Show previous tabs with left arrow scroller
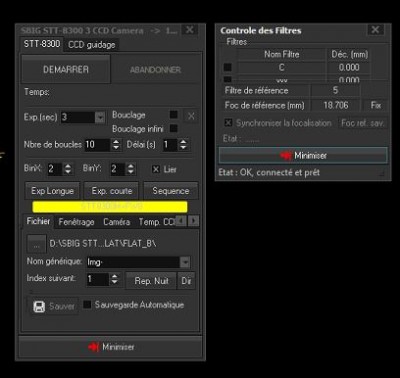This screenshot has height=378, width=400. [x=181, y=221]
